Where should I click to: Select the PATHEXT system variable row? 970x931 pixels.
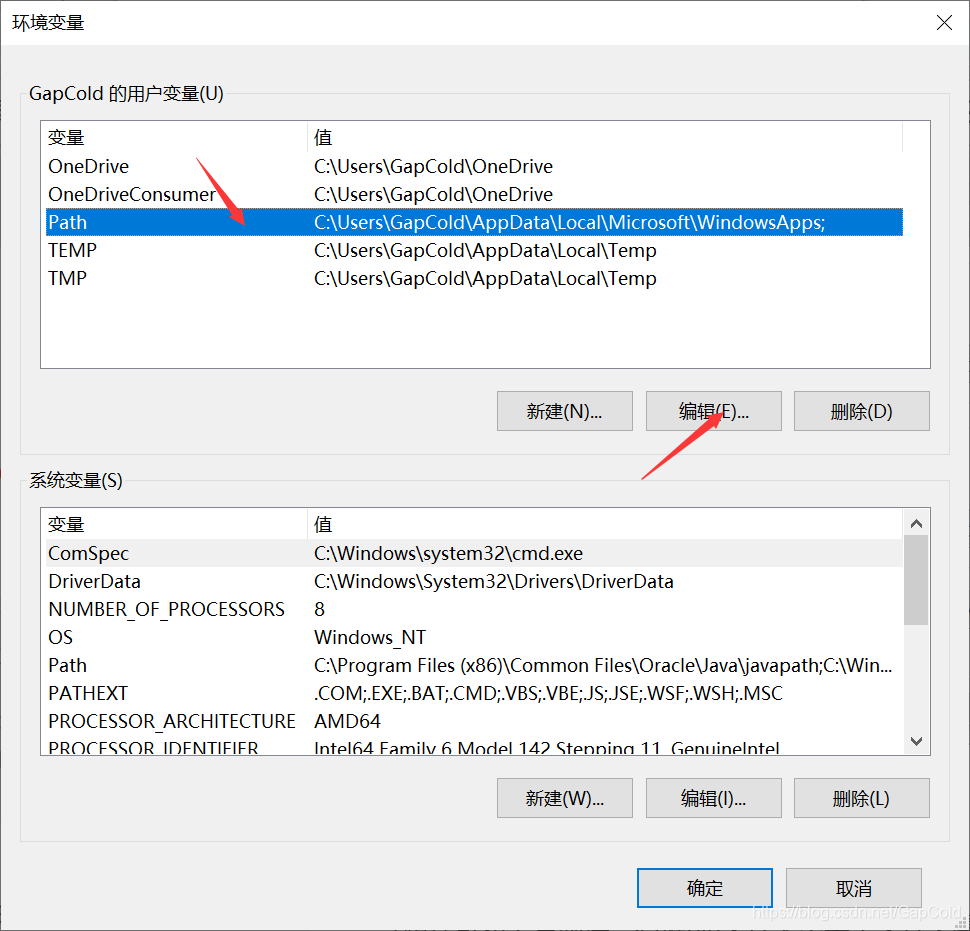tap(474, 693)
